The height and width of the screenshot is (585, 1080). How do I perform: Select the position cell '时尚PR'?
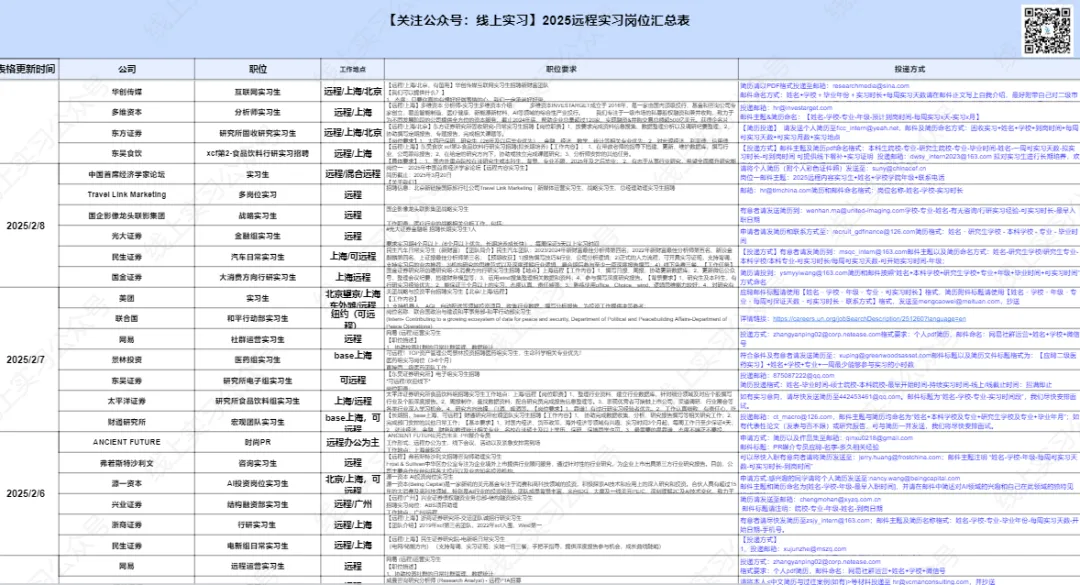tap(258, 442)
